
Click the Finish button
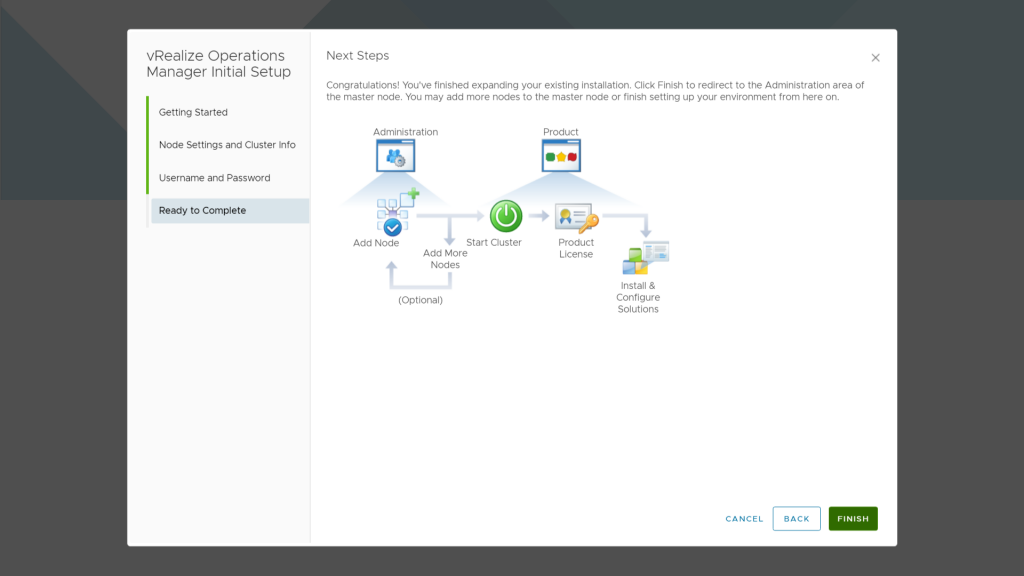853,519
